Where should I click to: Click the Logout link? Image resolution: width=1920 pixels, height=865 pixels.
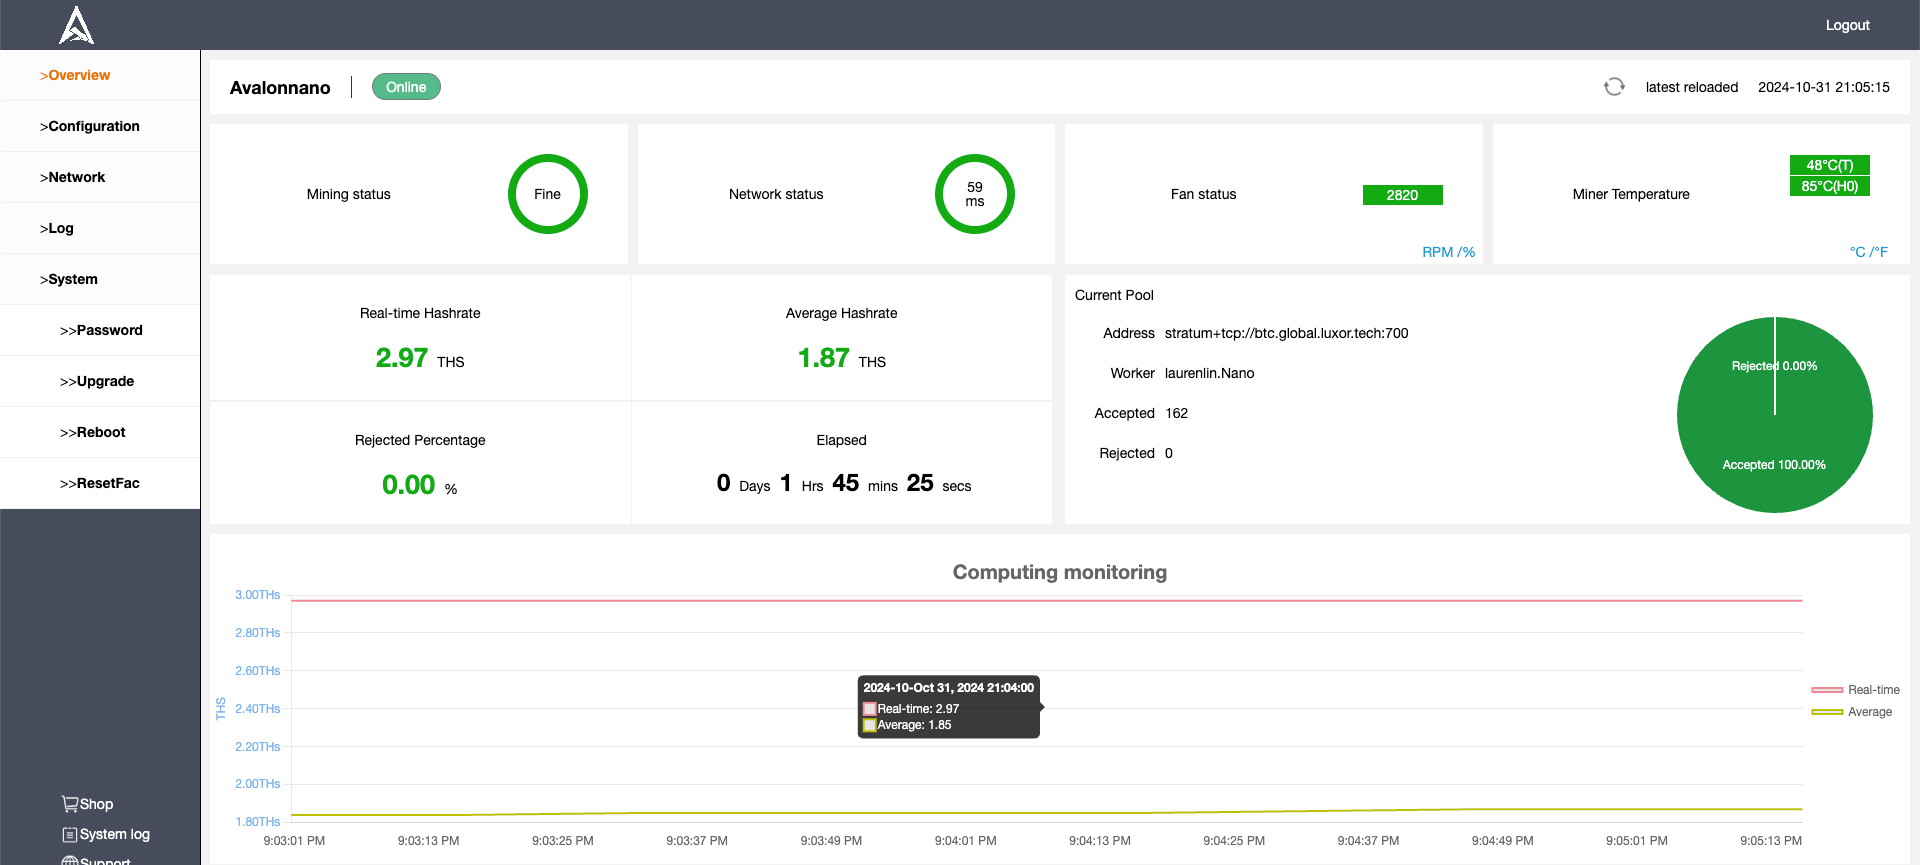[1847, 25]
